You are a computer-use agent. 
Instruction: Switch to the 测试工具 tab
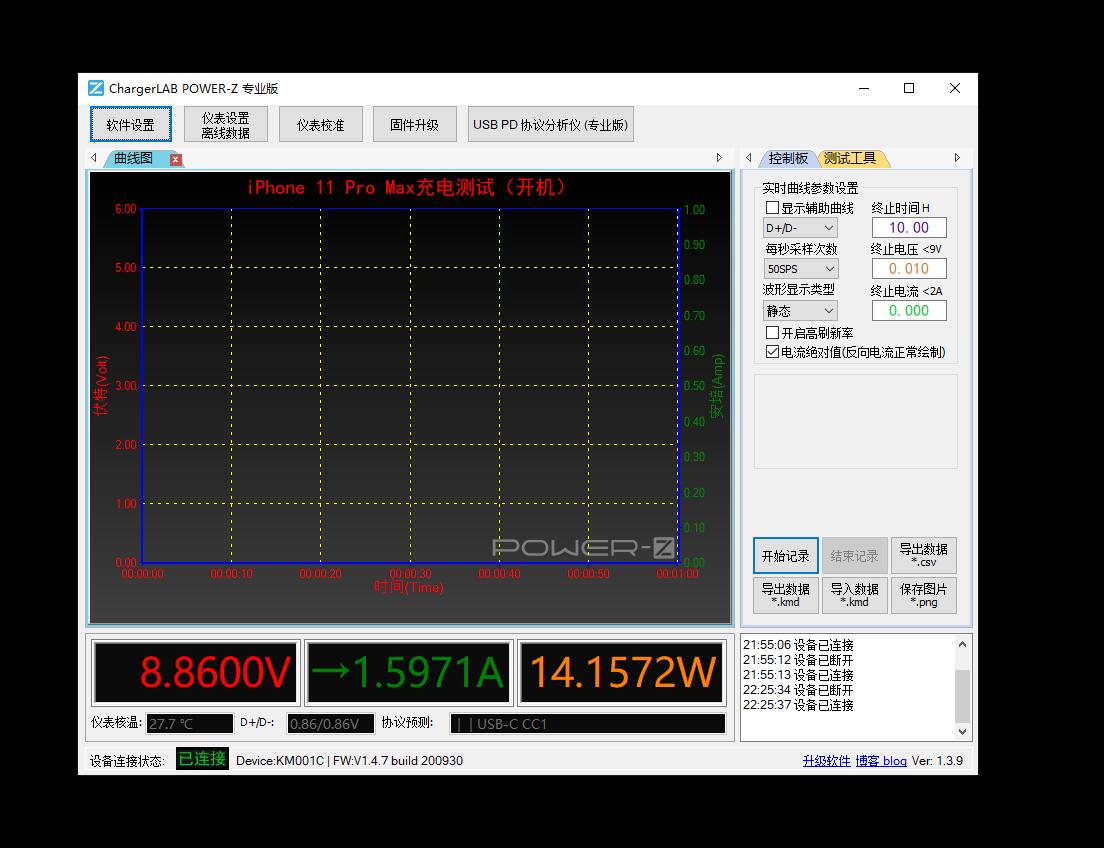click(x=850, y=158)
